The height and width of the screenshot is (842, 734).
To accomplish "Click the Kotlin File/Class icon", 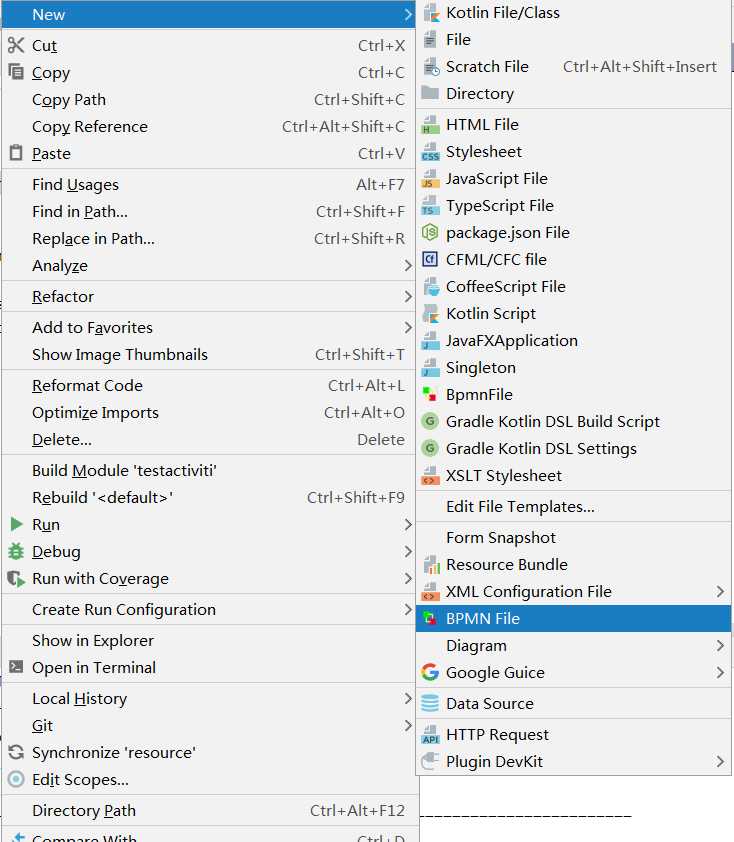I will (x=431, y=12).
